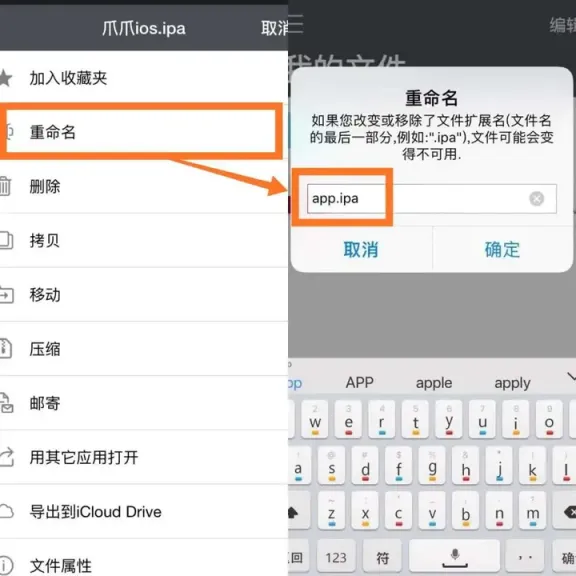Tap the microphone space bar key
Viewport: 576px width, 576px height.
[454, 557]
